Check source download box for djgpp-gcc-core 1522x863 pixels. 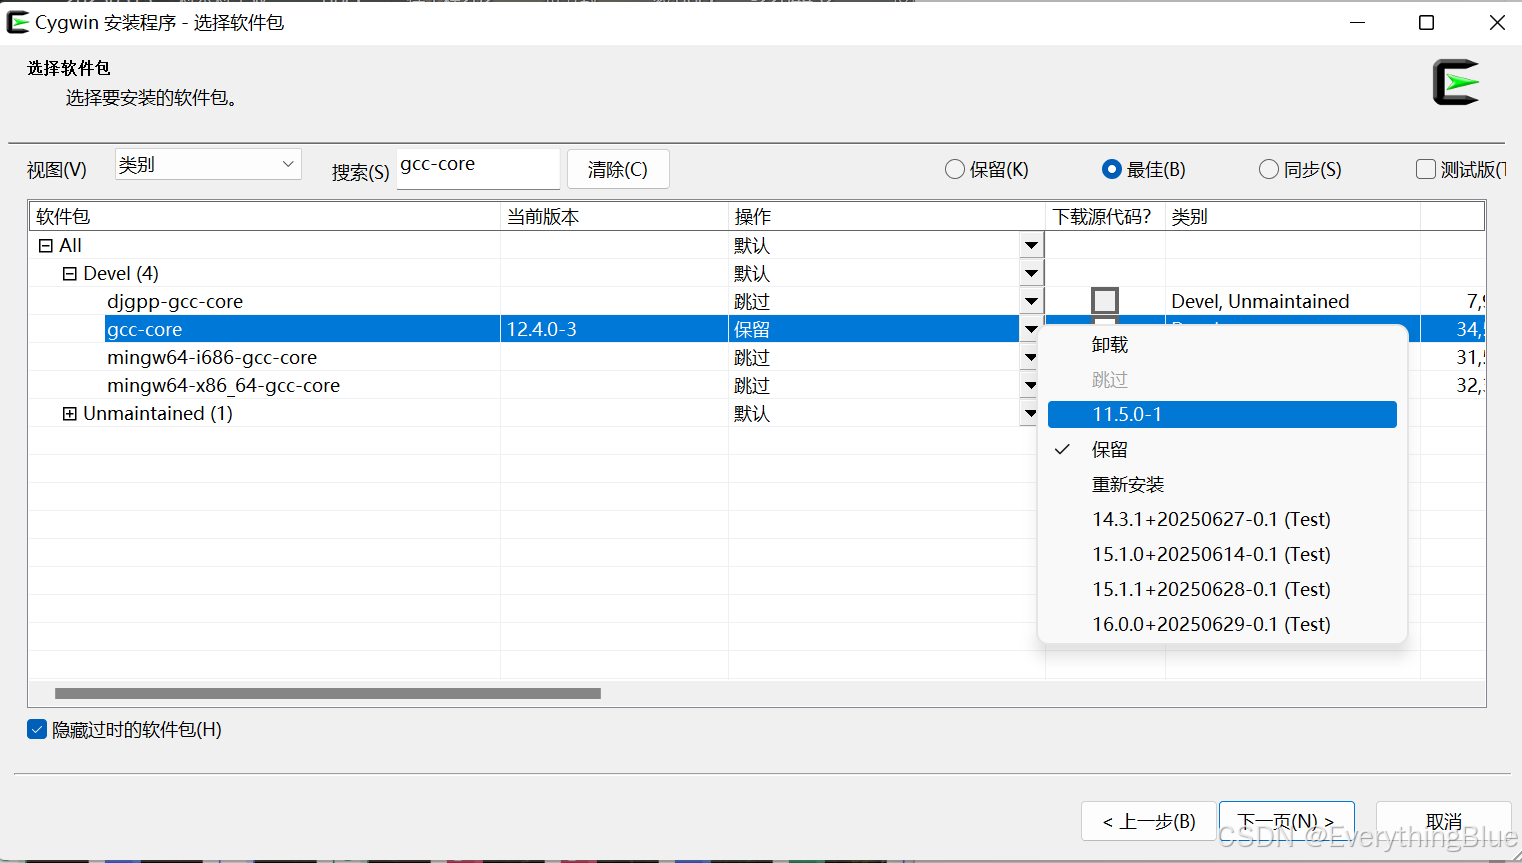pos(1105,300)
